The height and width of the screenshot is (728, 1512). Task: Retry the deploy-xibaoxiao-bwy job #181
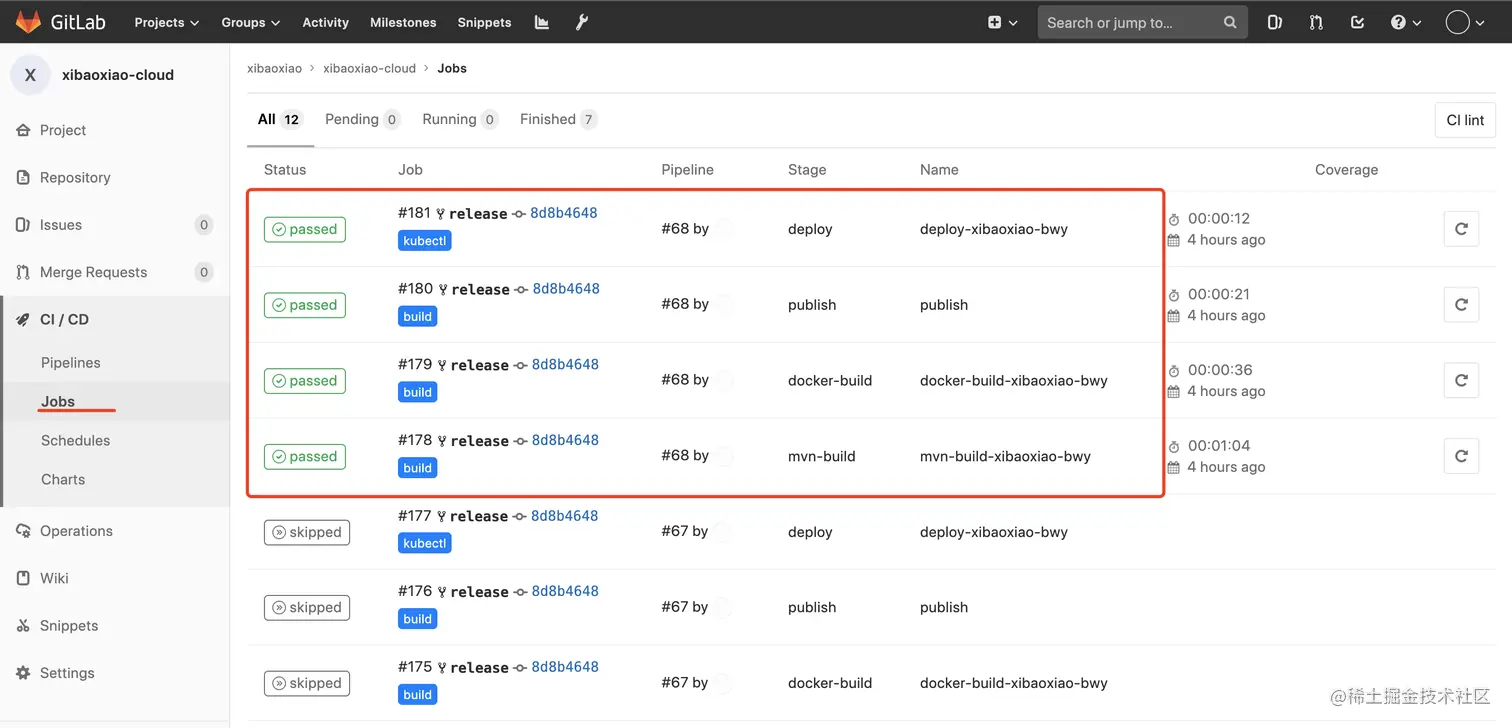pyautogui.click(x=1461, y=229)
